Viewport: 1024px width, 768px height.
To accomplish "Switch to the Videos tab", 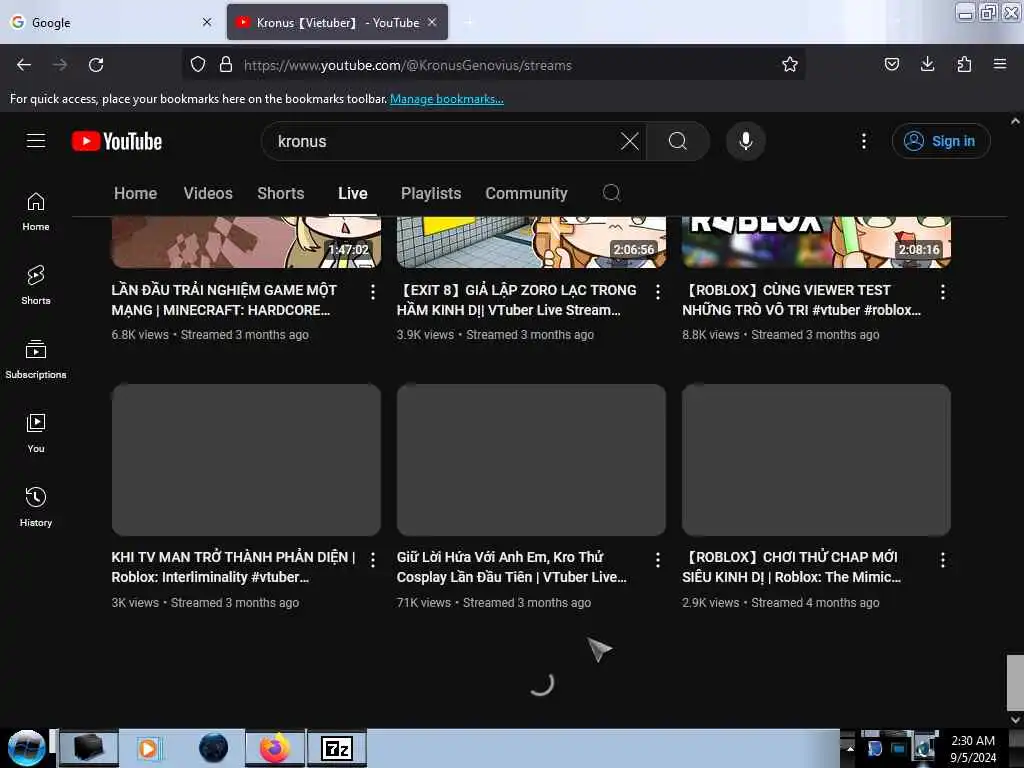I will [208, 193].
